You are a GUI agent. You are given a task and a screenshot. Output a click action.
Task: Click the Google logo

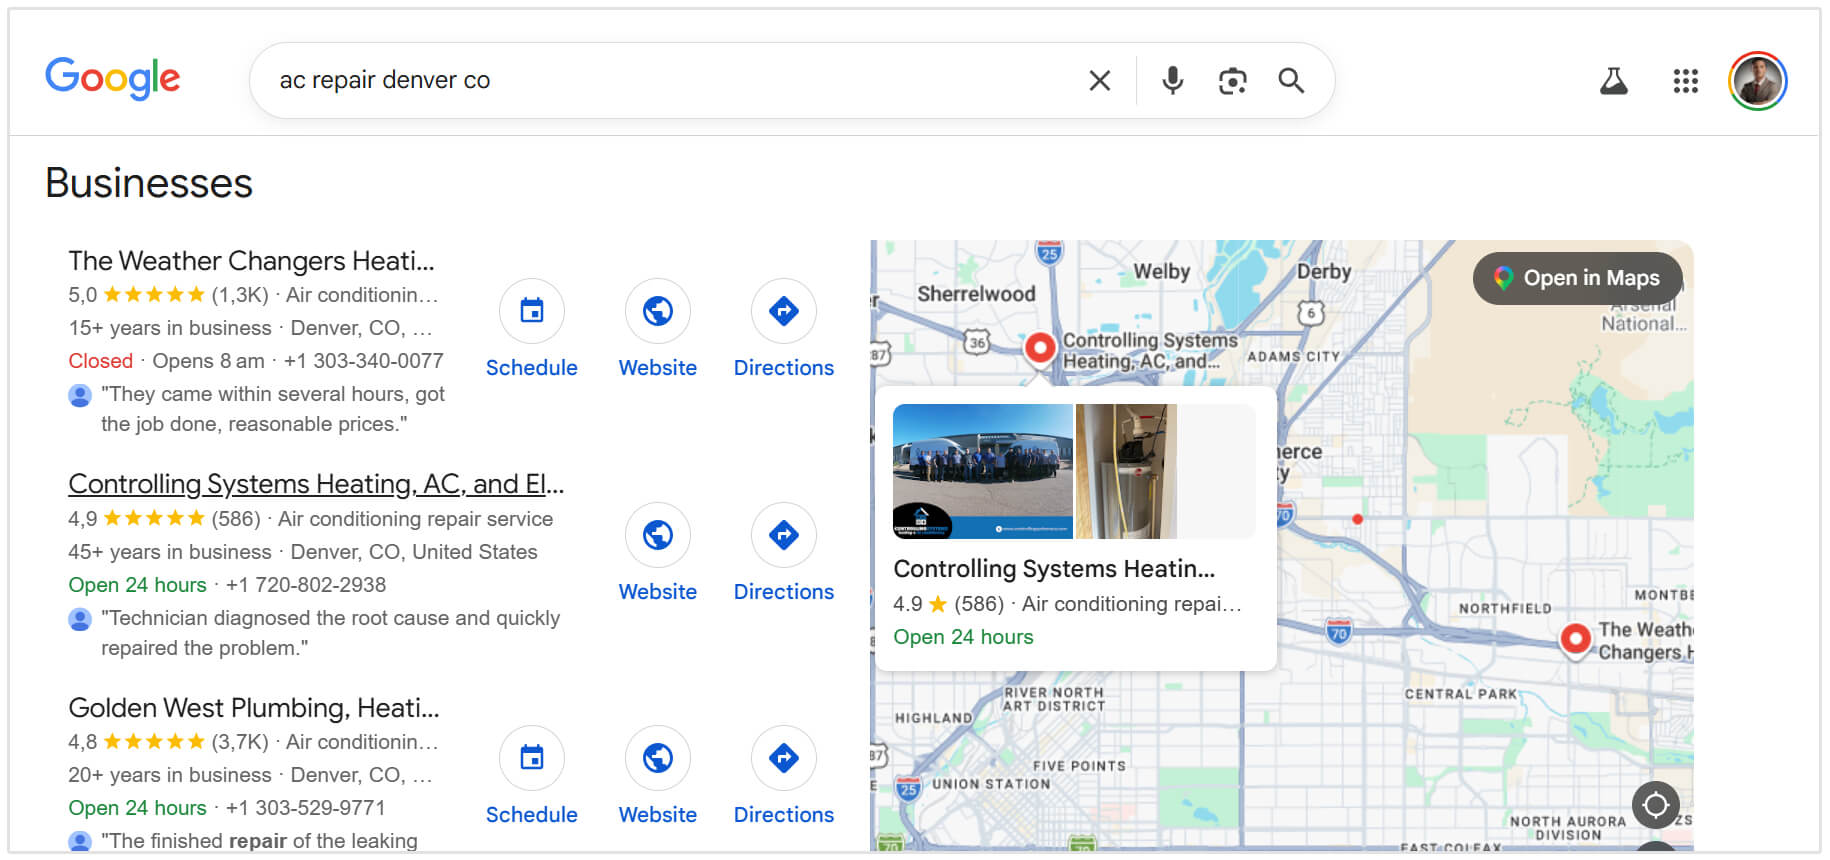click(x=113, y=78)
